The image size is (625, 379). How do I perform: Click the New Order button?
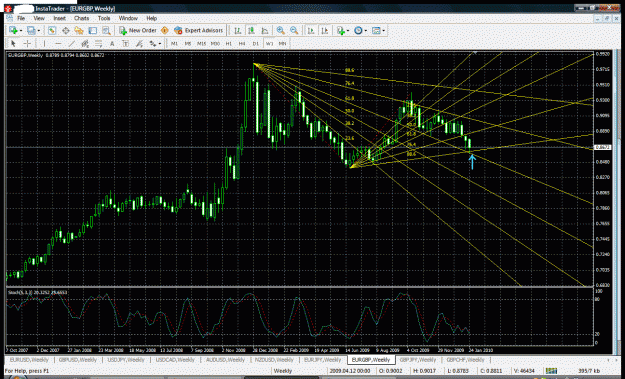tap(138, 30)
